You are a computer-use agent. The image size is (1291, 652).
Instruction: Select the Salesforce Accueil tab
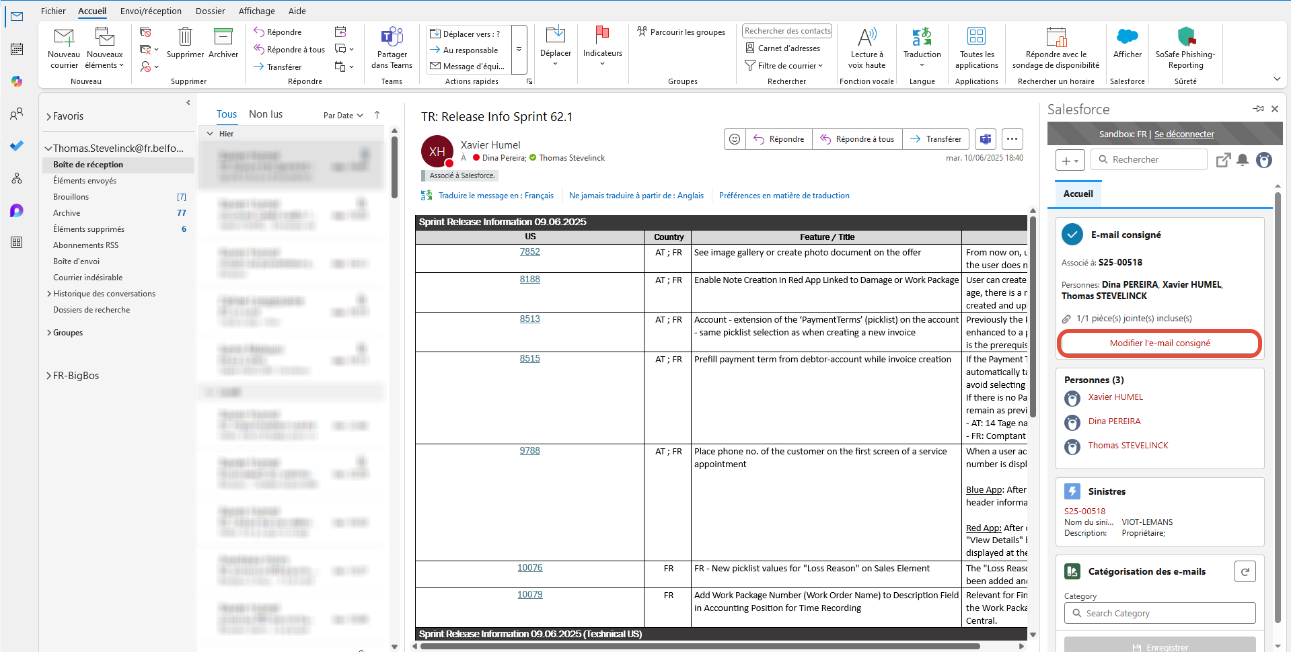1078,193
